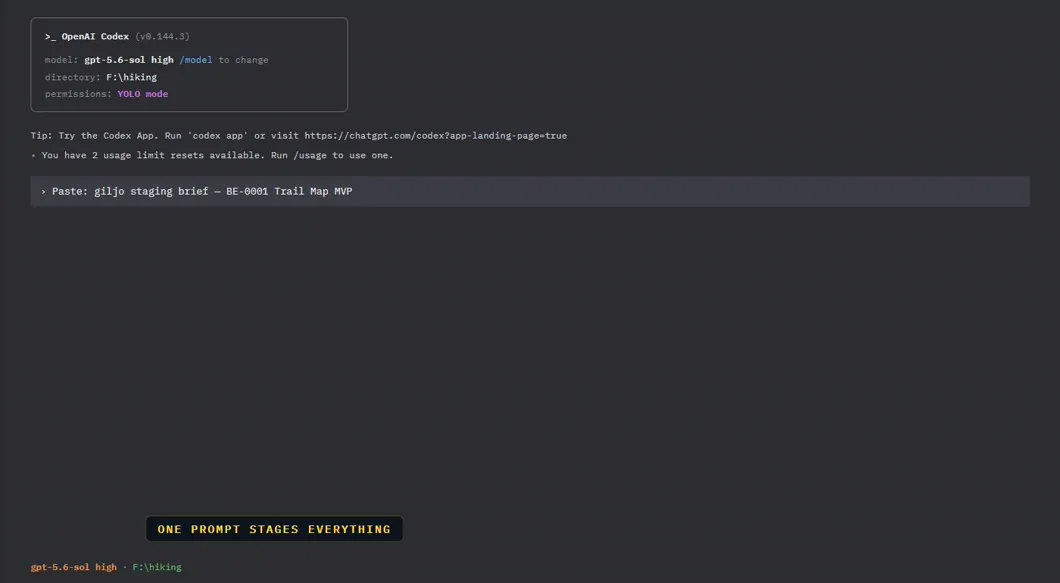Click the "OpenAI Codex" title text
Image resolution: width=1060 pixels, height=583 pixels.
95,37
